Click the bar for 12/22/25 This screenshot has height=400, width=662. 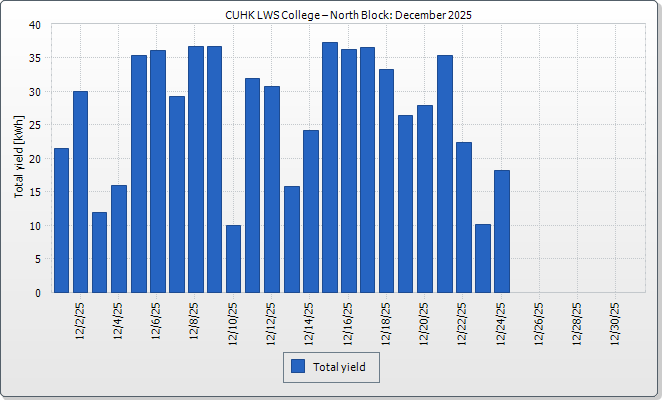(x=463, y=217)
